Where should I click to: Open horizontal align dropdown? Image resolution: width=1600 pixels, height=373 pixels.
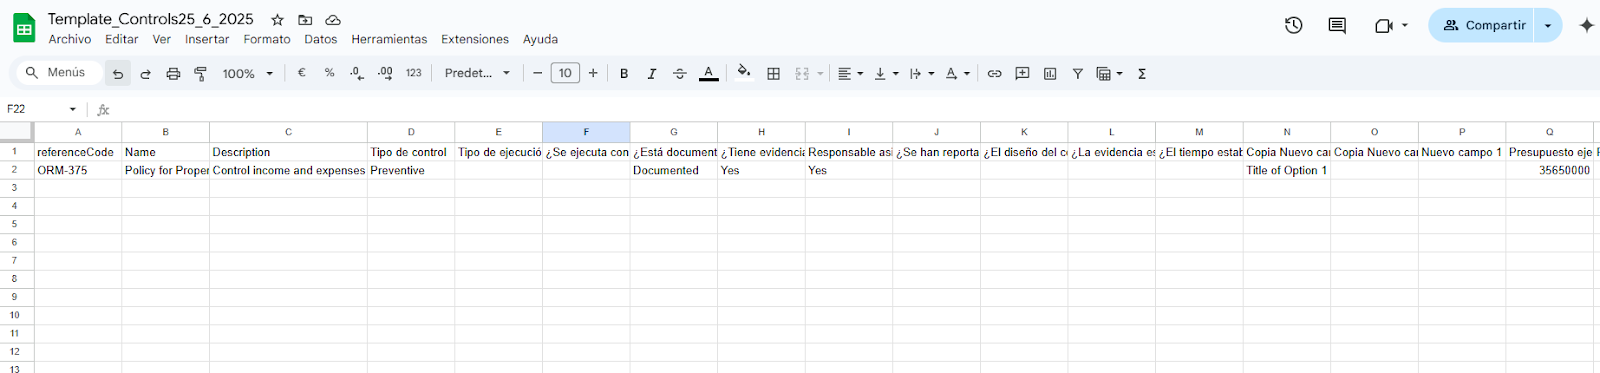(x=850, y=73)
